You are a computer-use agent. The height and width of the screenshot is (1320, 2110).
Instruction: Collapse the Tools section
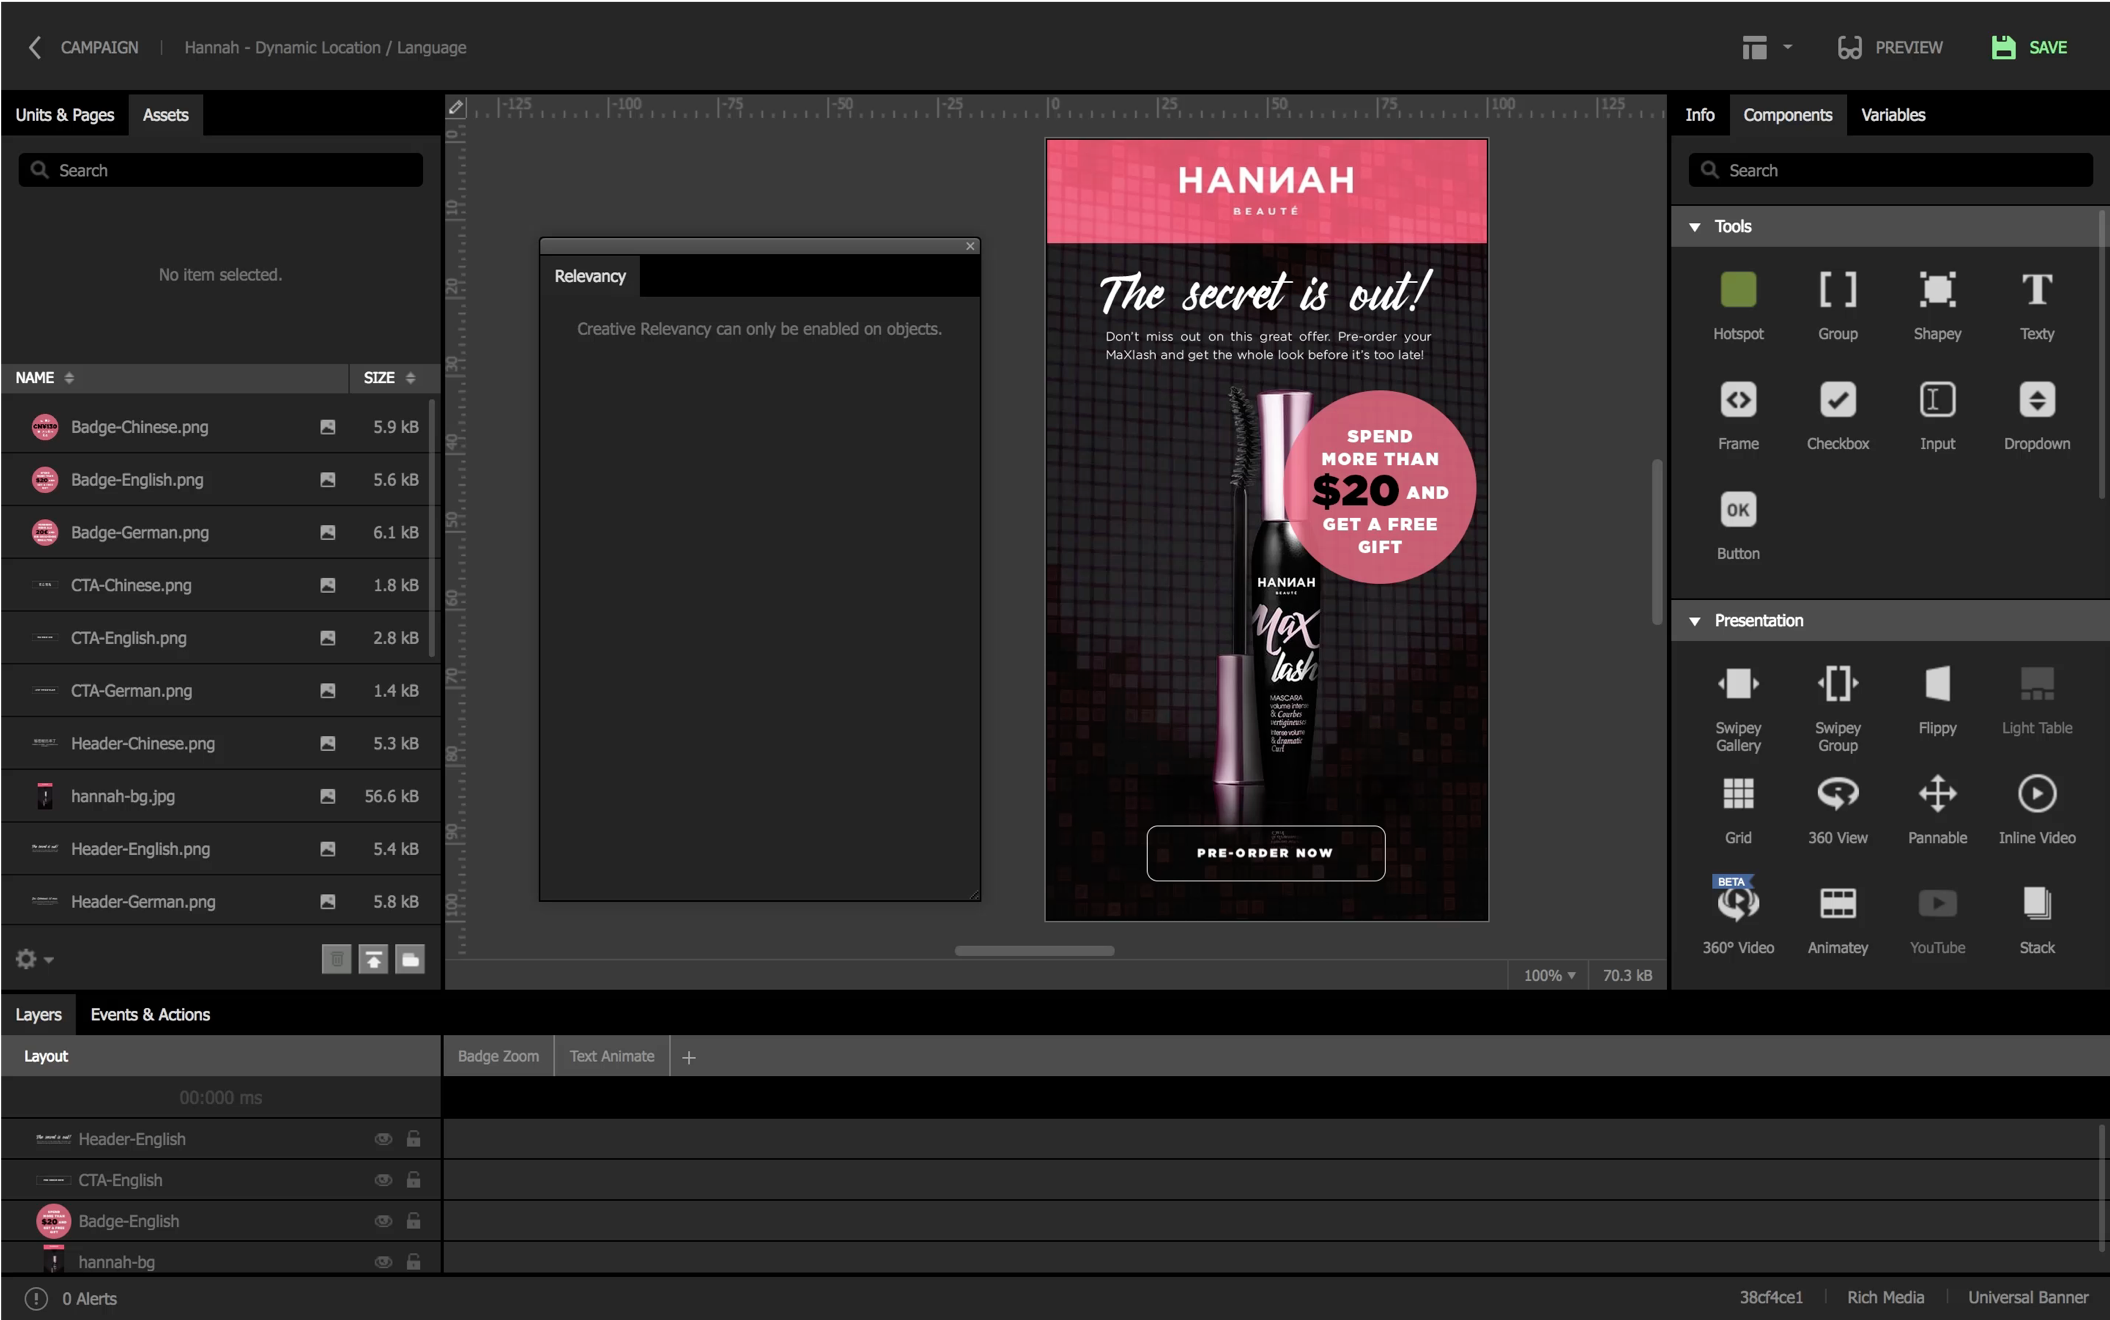point(1695,227)
